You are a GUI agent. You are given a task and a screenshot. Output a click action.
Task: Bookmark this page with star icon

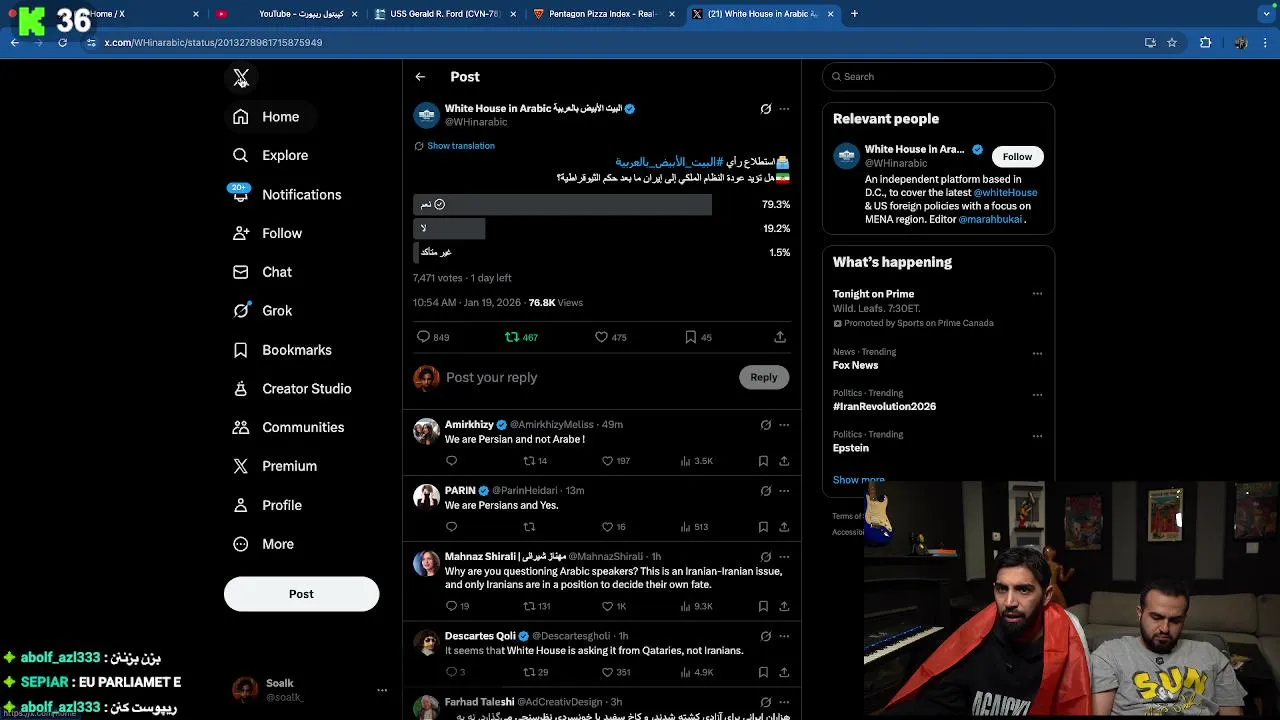[x=1172, y=43]
